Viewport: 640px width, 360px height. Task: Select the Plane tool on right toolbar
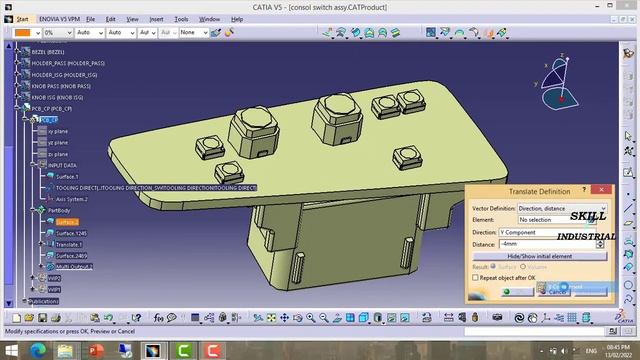(x=628, y=223)
